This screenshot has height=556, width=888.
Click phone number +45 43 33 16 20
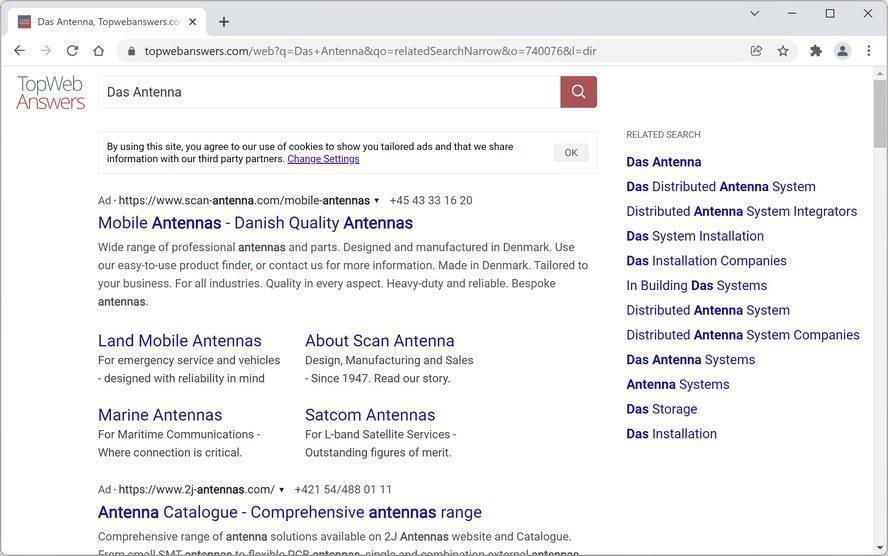431,200
